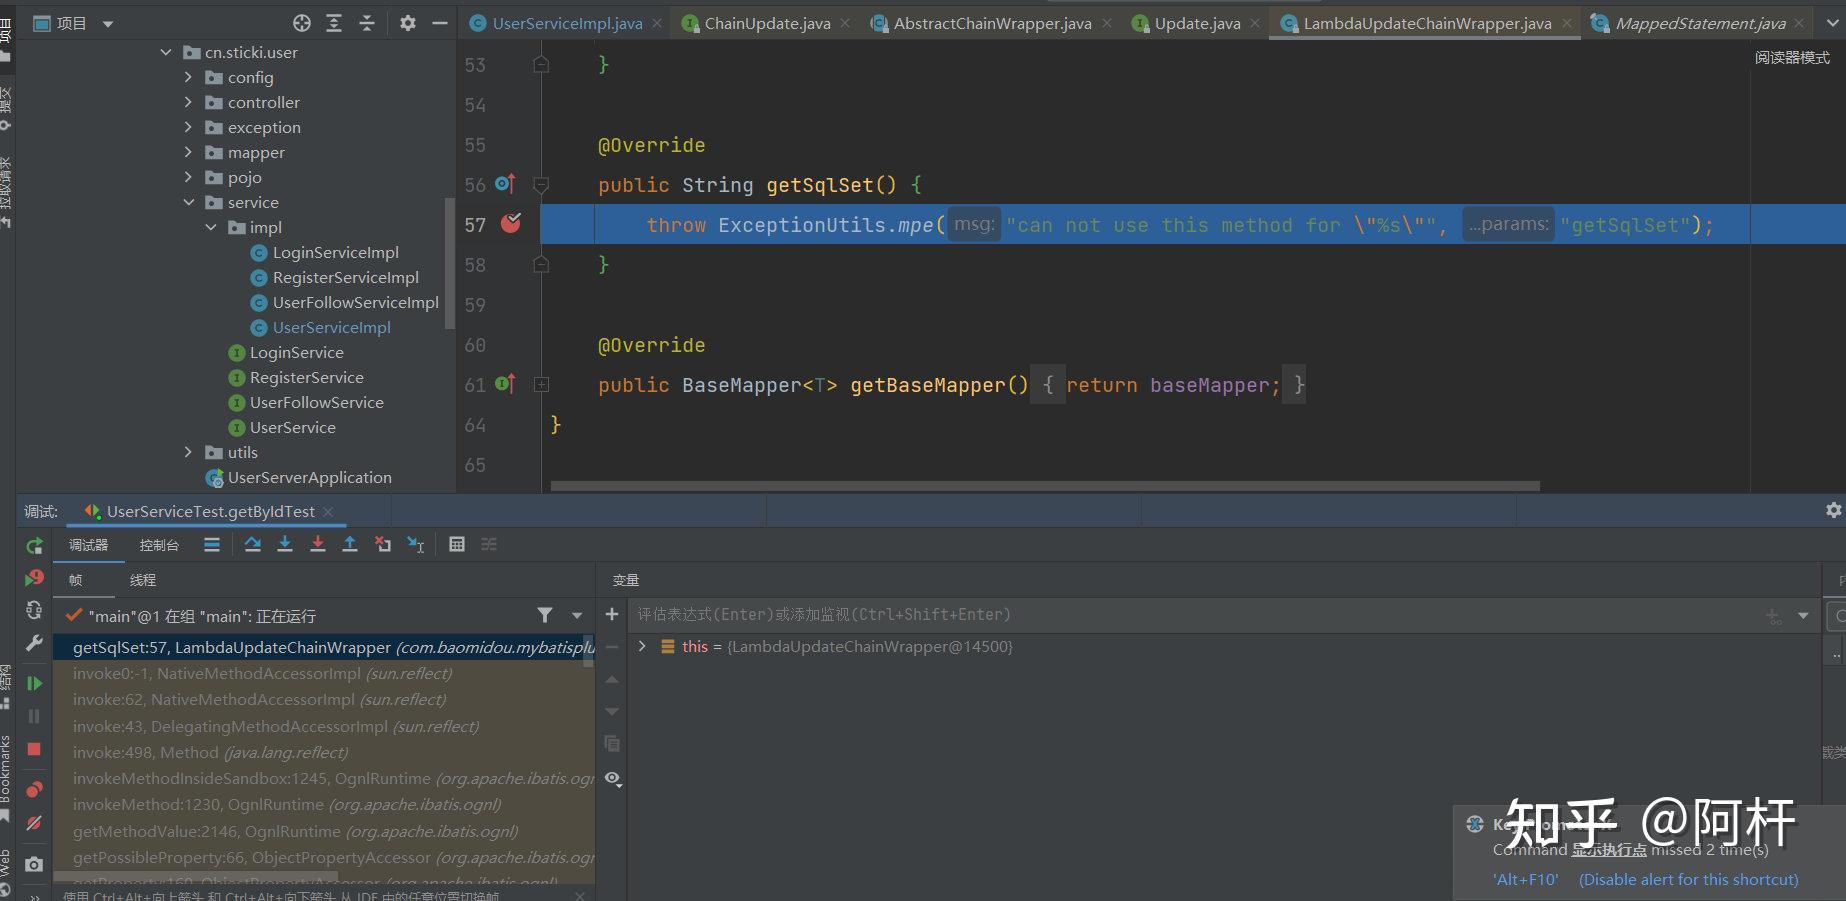This screenshot has height=901, width=1846.
Task: Click the Step Over debugger icon
Action: pos(253,544)
